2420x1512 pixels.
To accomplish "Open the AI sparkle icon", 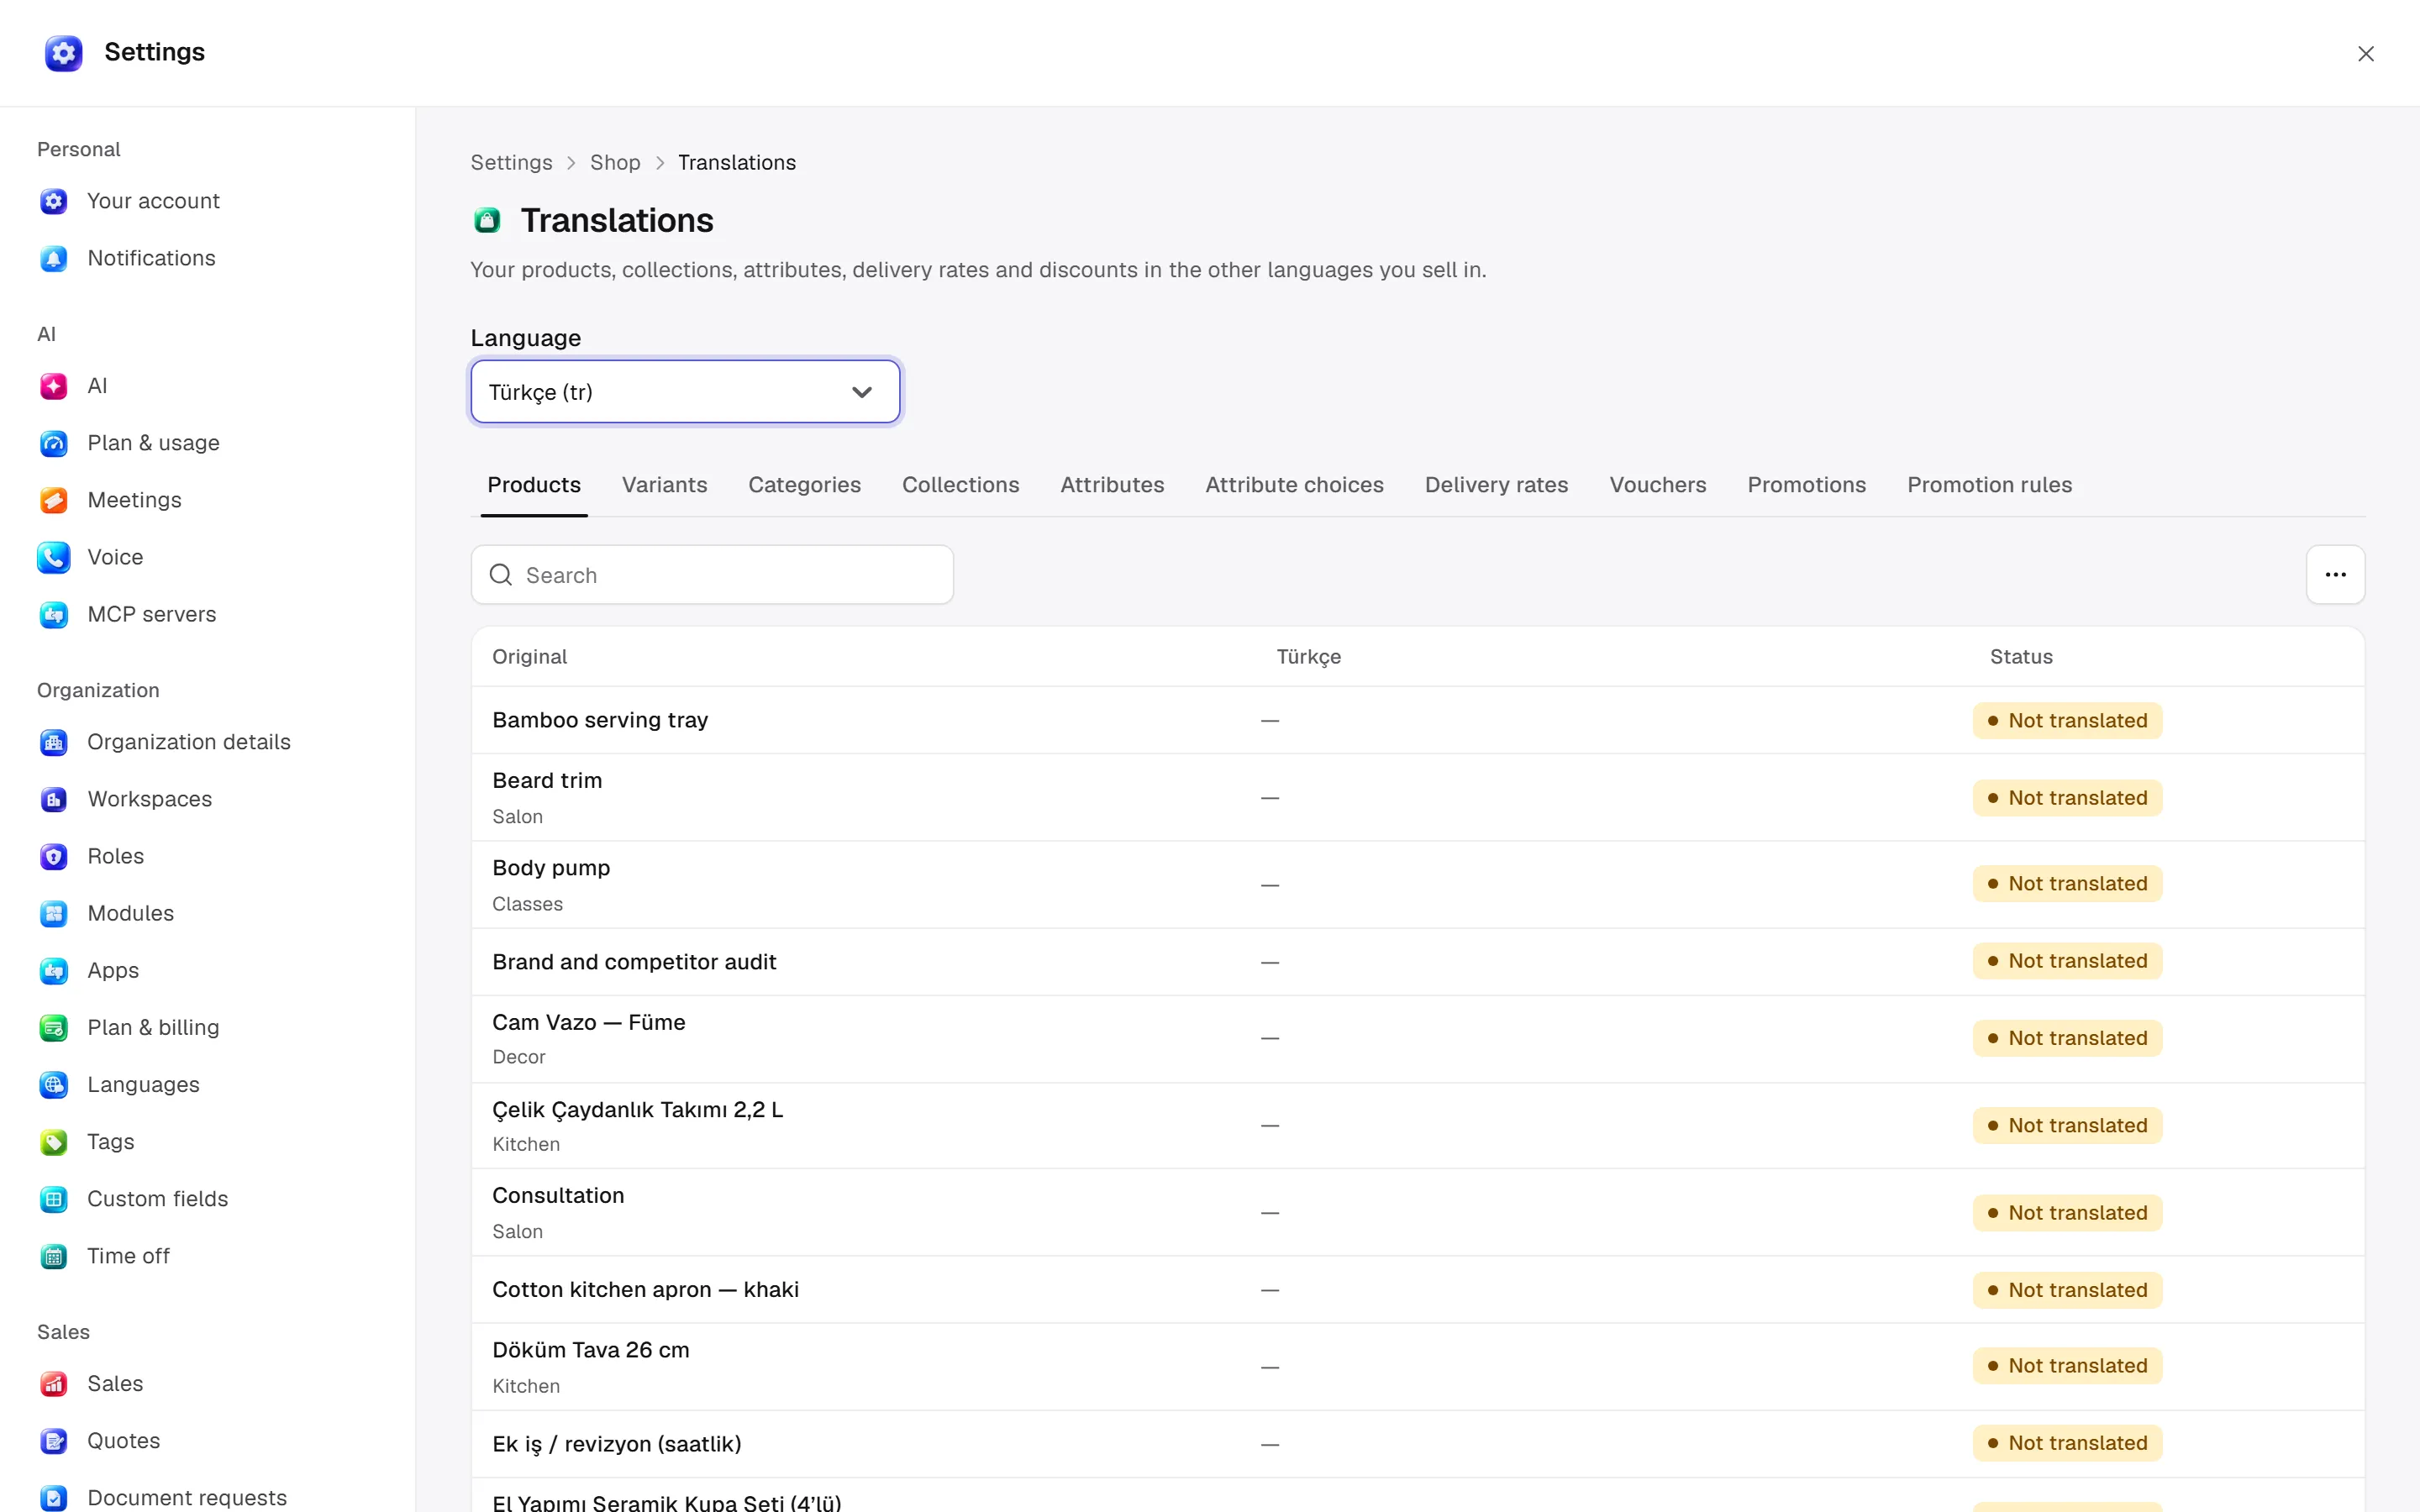I will coord(53,386).
